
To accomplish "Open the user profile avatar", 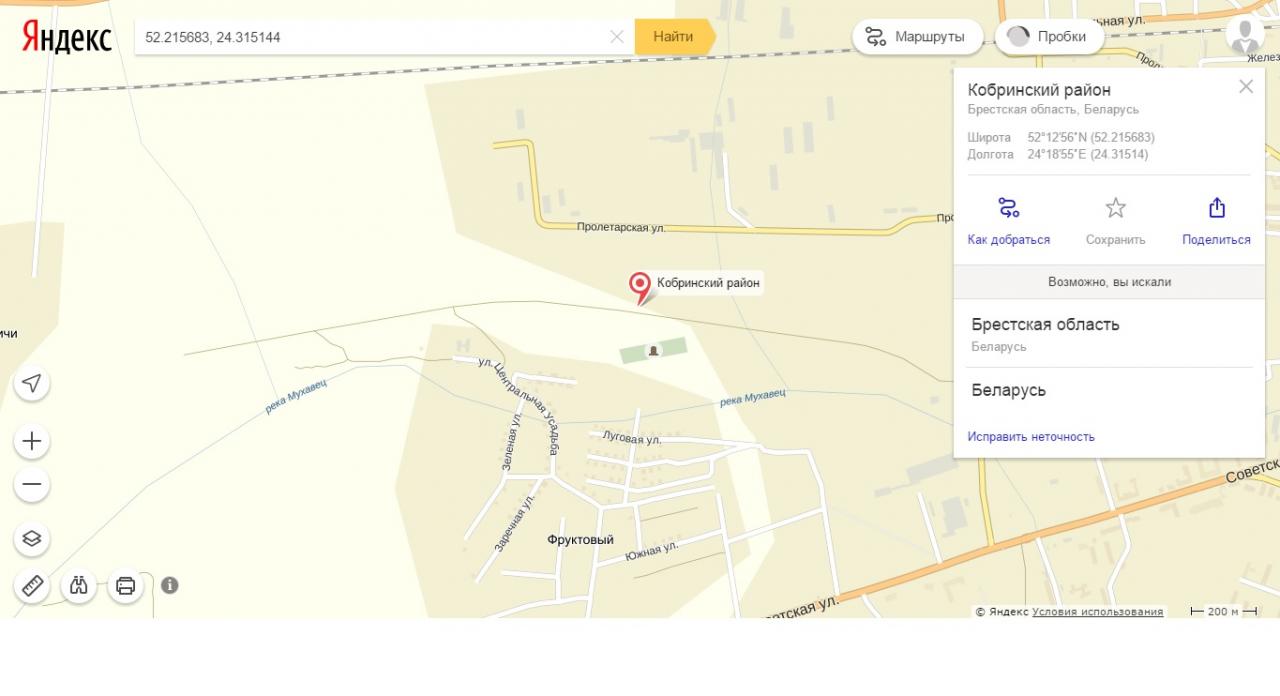I will pyautogui.click(x=1245, y=34).
